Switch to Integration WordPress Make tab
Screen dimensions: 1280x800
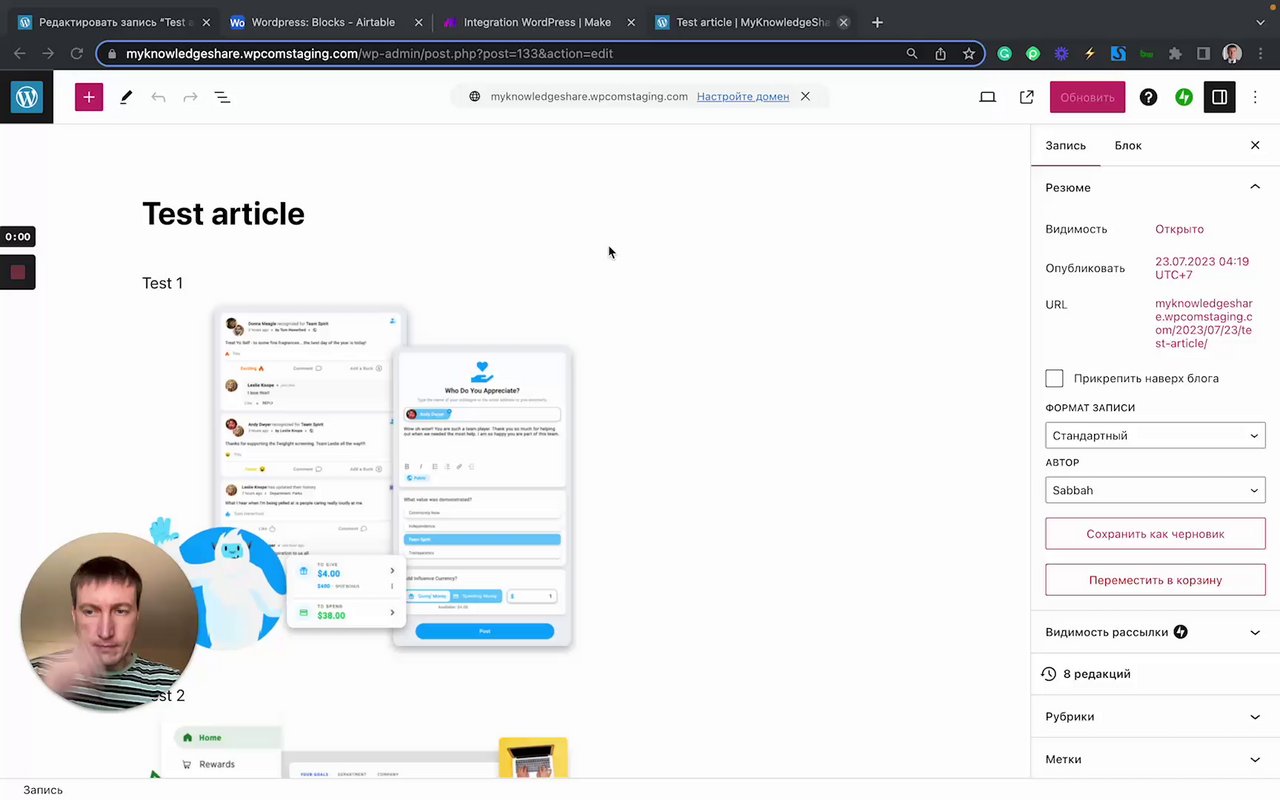(x=537, y=22)
